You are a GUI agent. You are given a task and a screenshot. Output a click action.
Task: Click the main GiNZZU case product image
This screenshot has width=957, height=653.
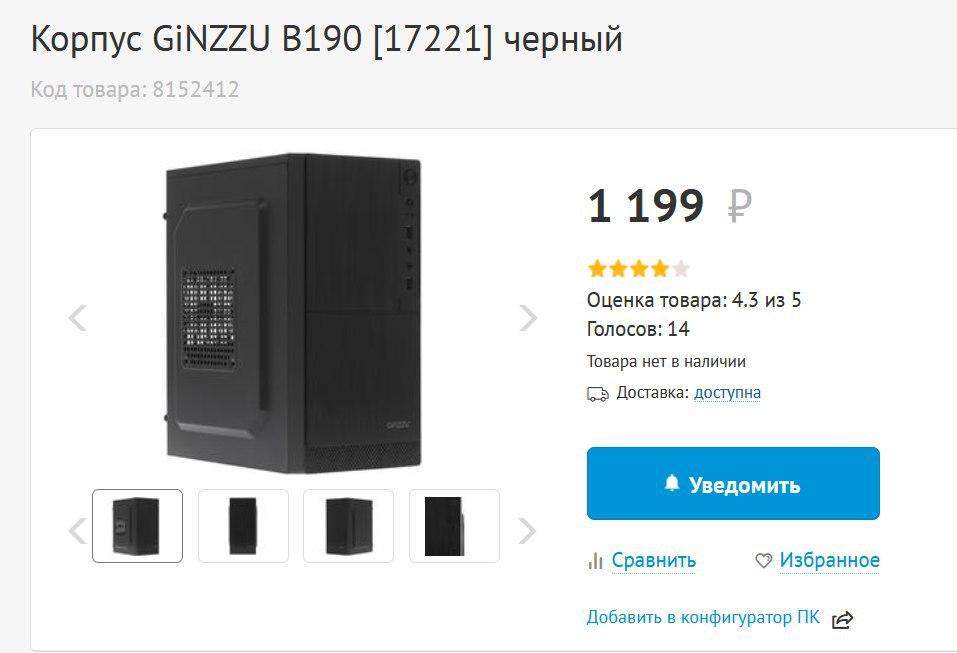click(294, 314)
